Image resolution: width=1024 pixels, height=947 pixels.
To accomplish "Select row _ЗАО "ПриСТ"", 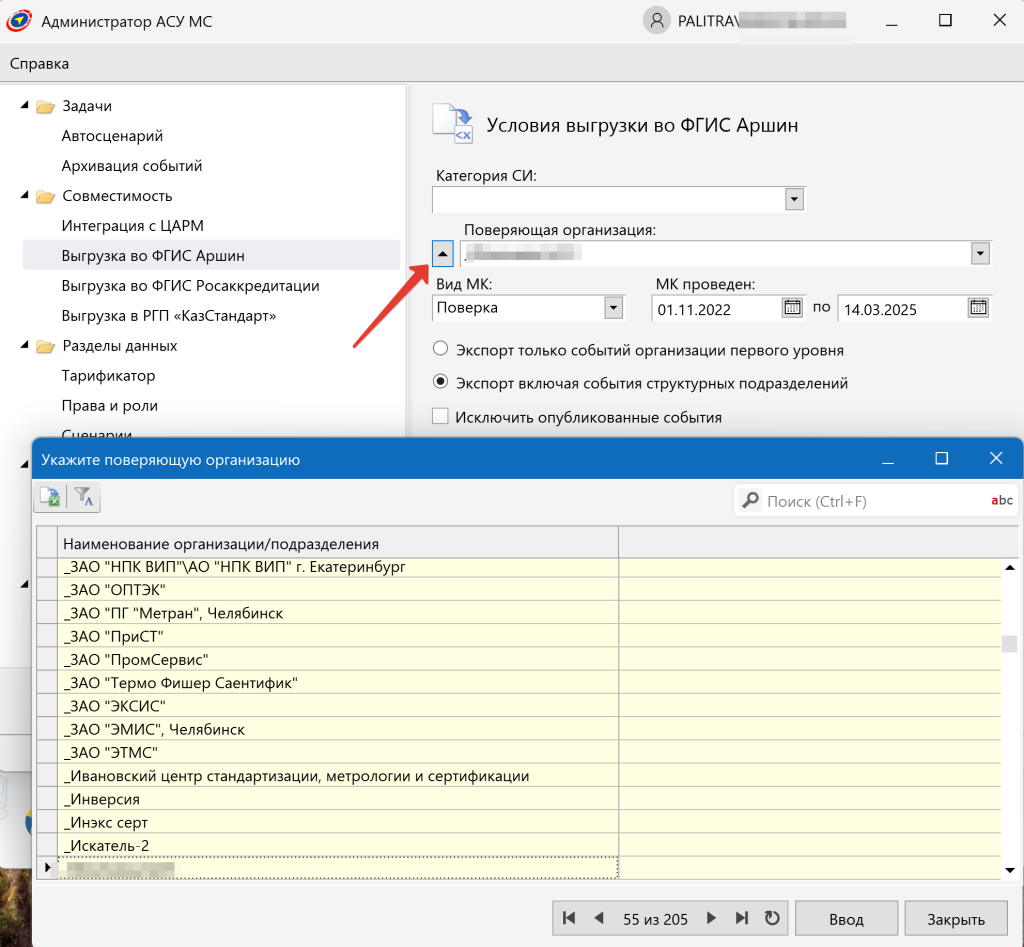I will click(x=338, y=636).
